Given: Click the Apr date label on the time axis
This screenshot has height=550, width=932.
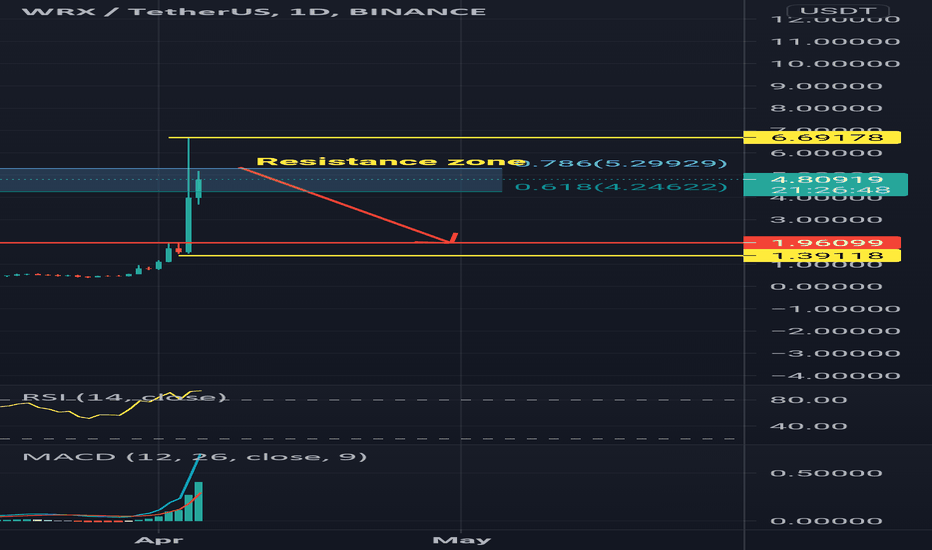Looking at the screenshot, I should pyautogui.click(x=159, y=540).
